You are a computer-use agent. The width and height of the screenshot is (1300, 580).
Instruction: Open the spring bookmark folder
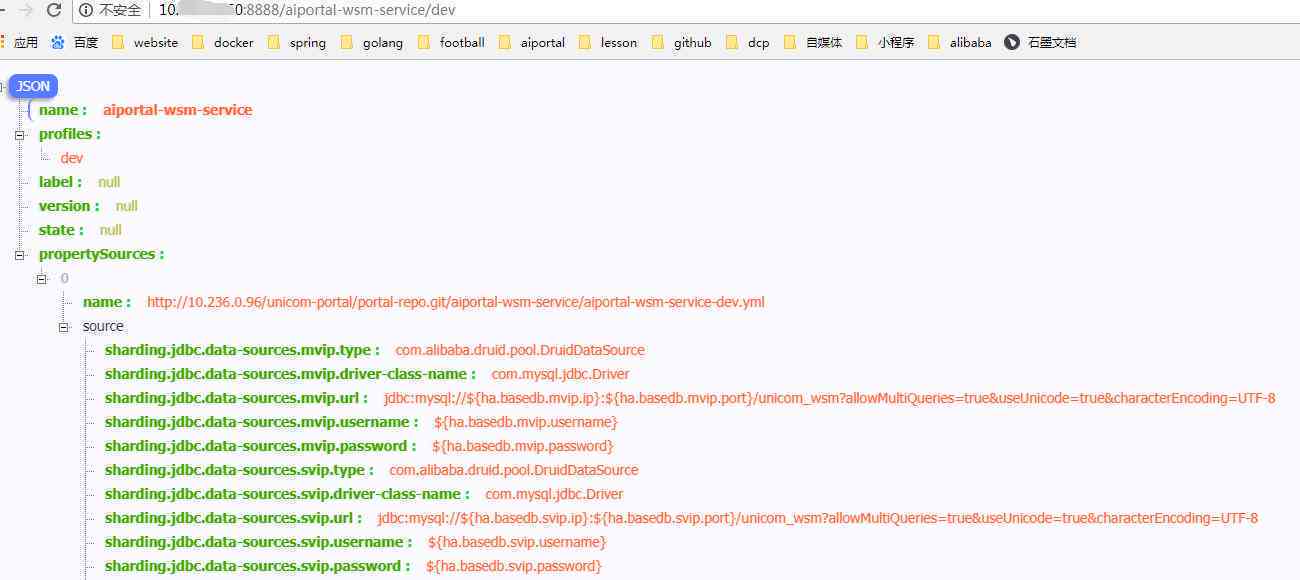click(x=297, y=42)
